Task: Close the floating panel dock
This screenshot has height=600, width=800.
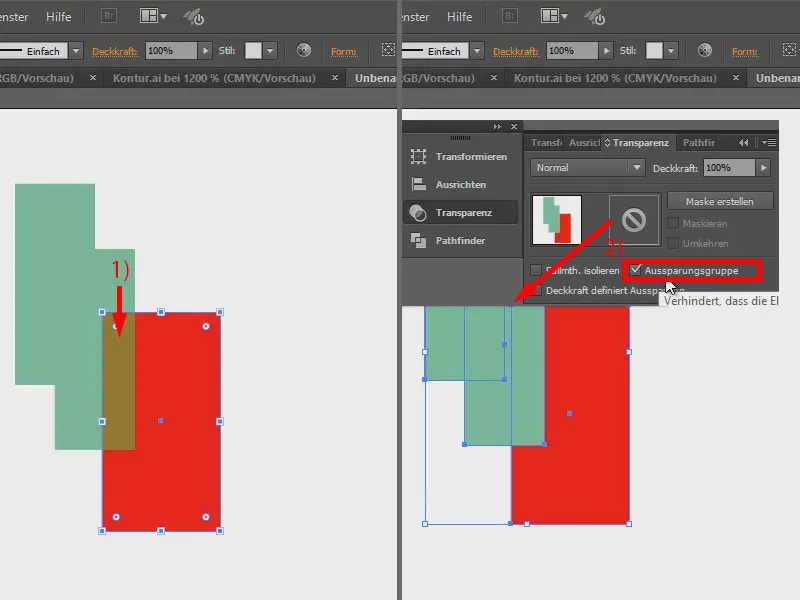Action: [514, 127]
